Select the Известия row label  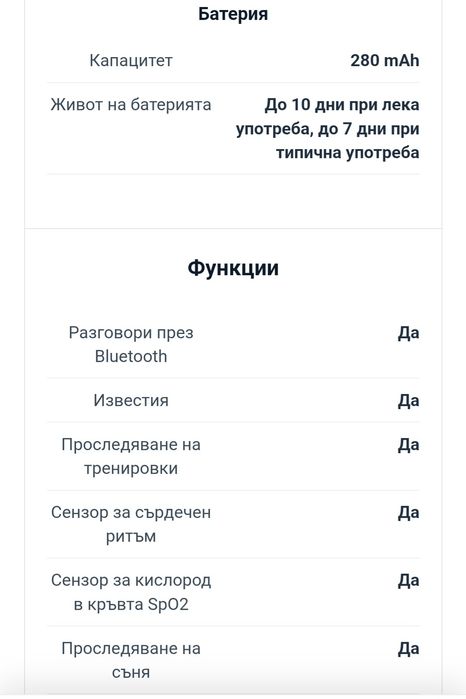tap(131, 400)
